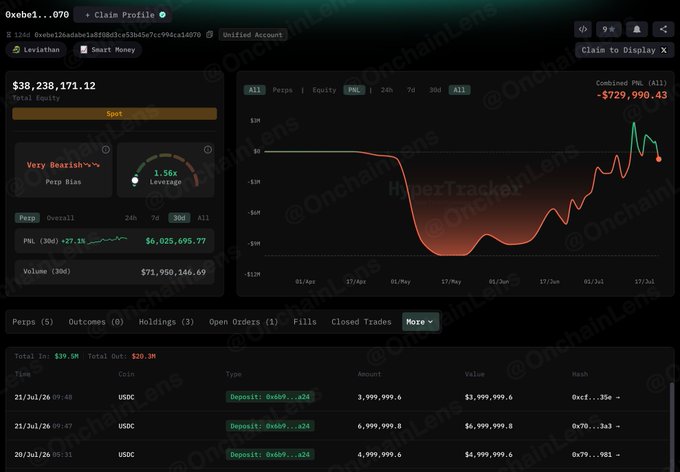Set stats period to All
This screenshot has height=472, width=680.
pyautogui.click(x=203, y=218)
